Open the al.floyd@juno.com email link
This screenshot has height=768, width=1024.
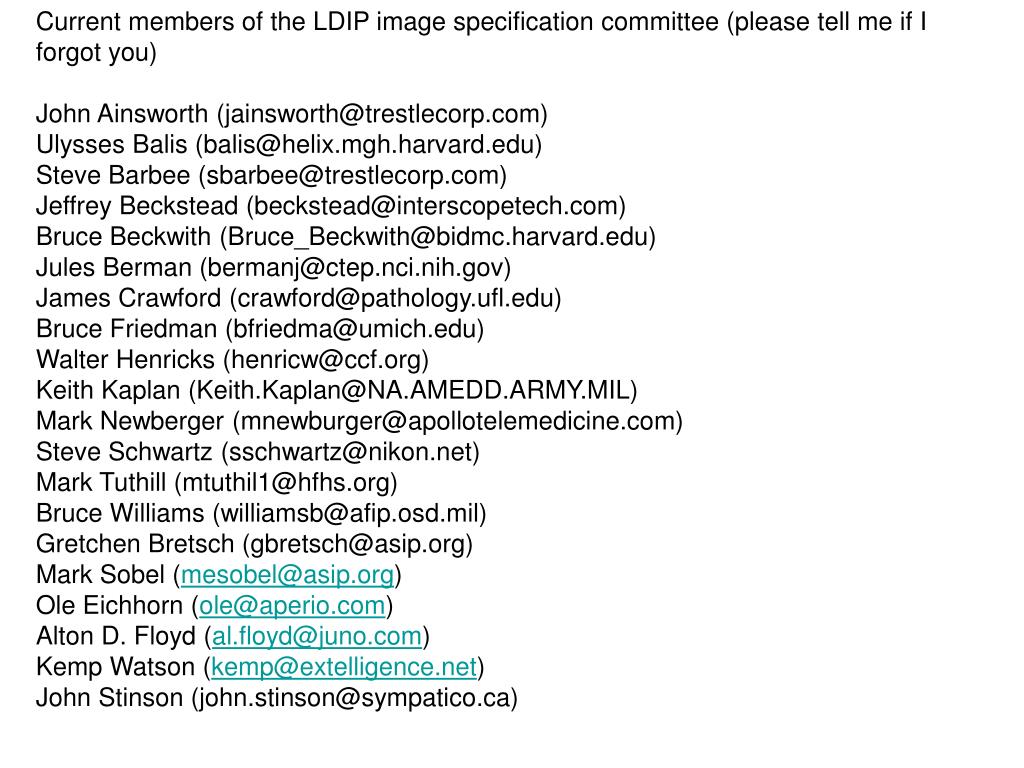coord(317,637)
